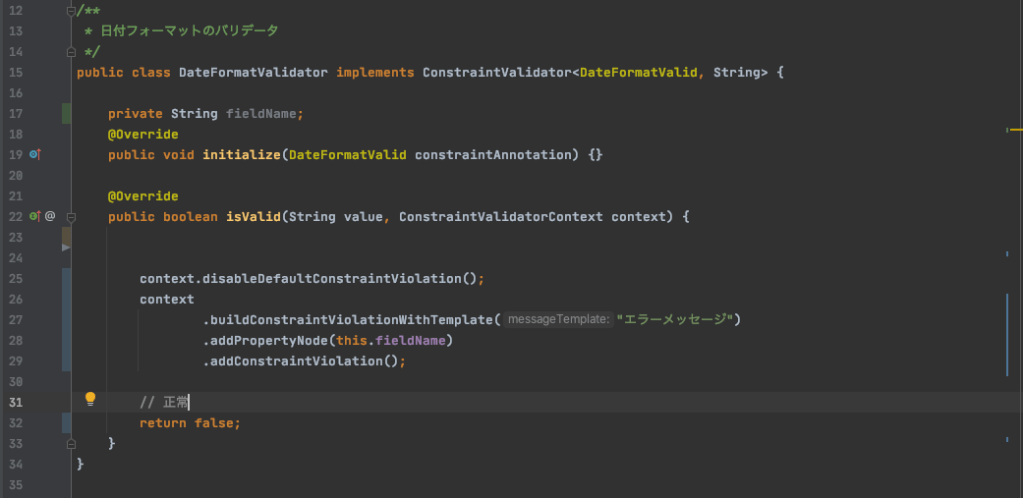The image size is (1023, 498).
Task: Click the fold end marker on line 33
Action: pyautogui.click(x=70, y=443)
